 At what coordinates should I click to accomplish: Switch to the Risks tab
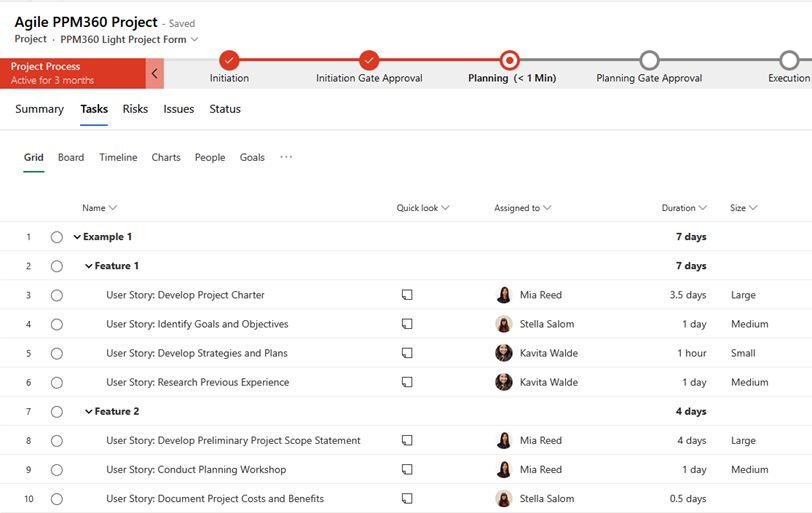135,109
